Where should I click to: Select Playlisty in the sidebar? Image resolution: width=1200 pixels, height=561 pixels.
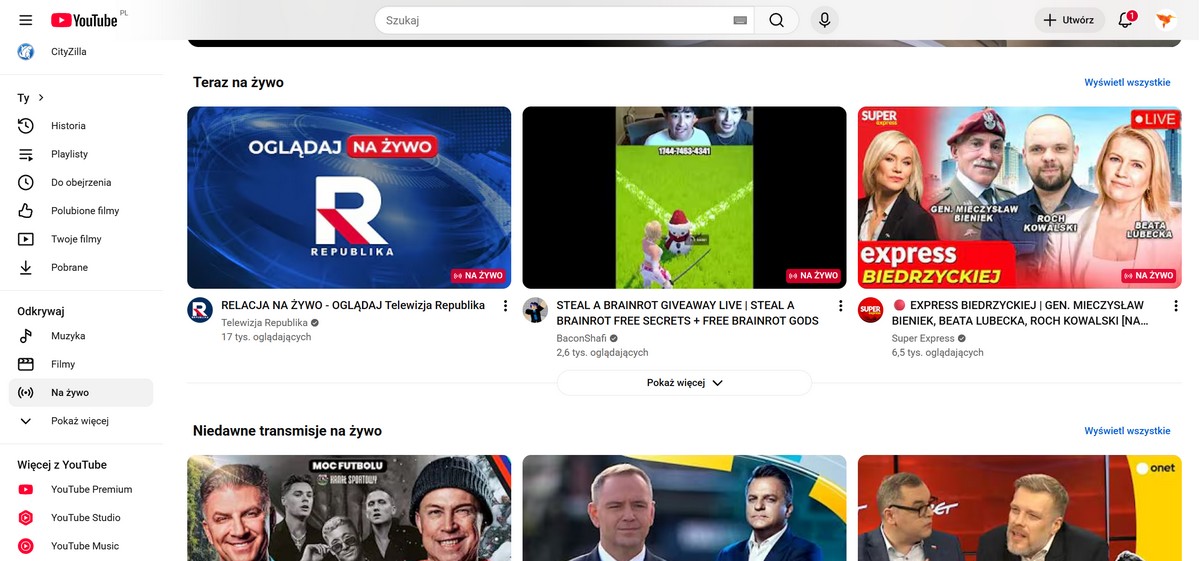(81, 154)
